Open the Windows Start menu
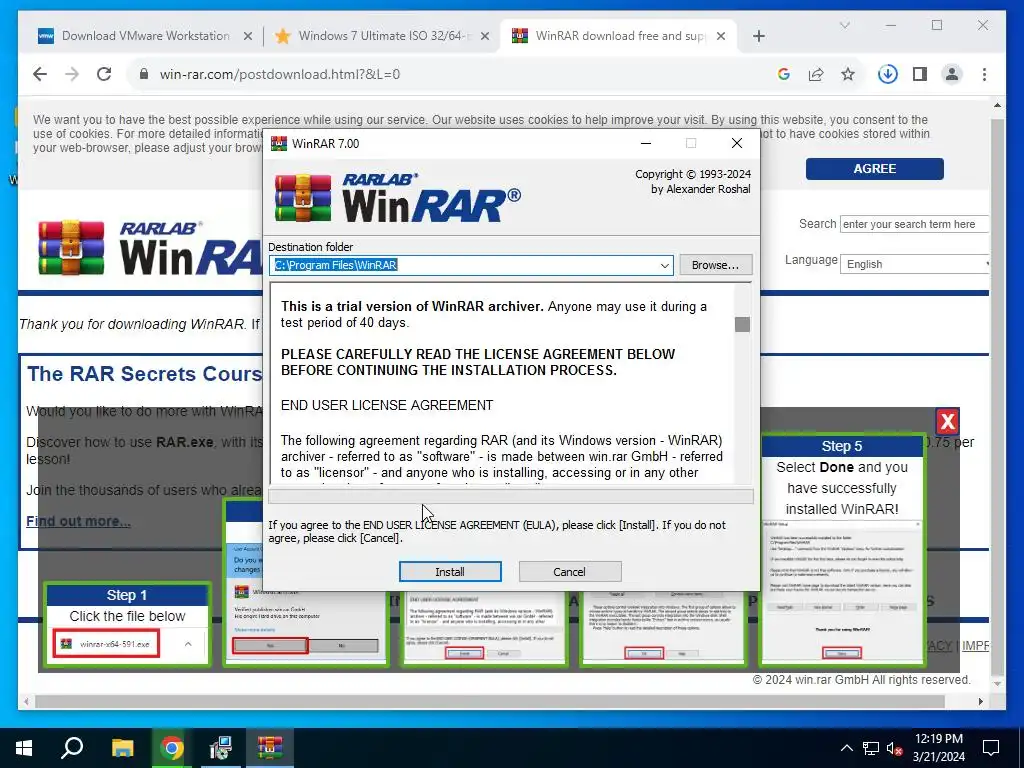The image size is (1024, 768). click(x=24, y=748)
